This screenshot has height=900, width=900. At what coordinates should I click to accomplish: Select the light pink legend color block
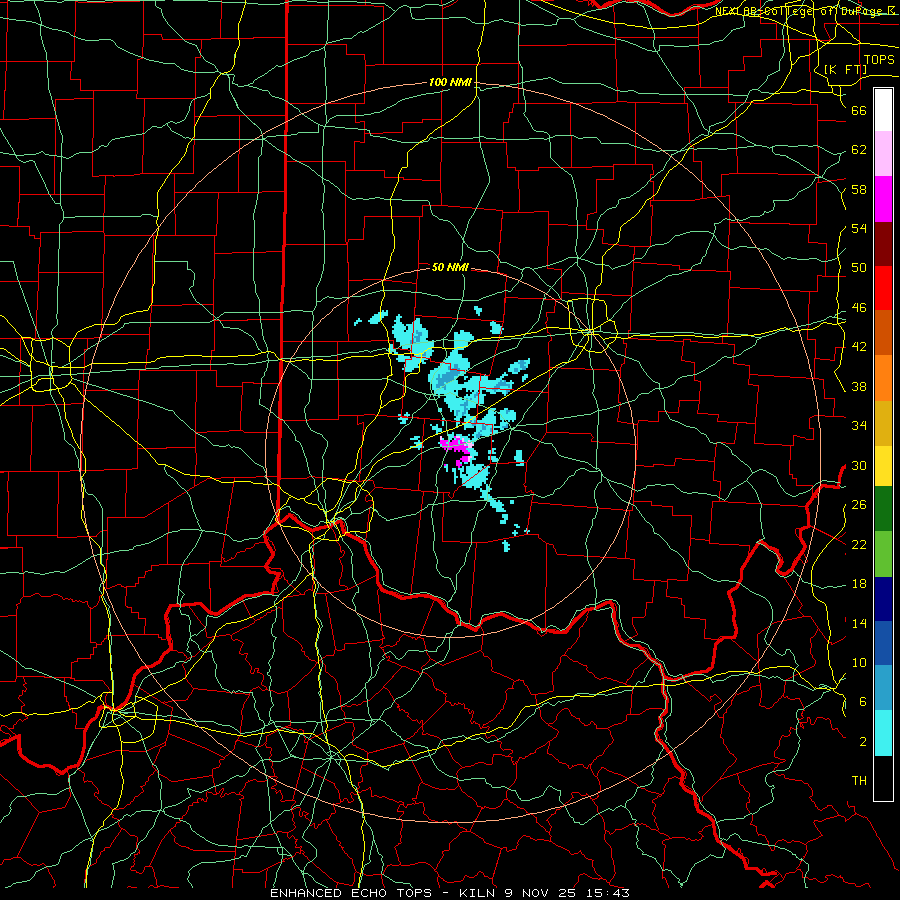[x=883, y=154]
